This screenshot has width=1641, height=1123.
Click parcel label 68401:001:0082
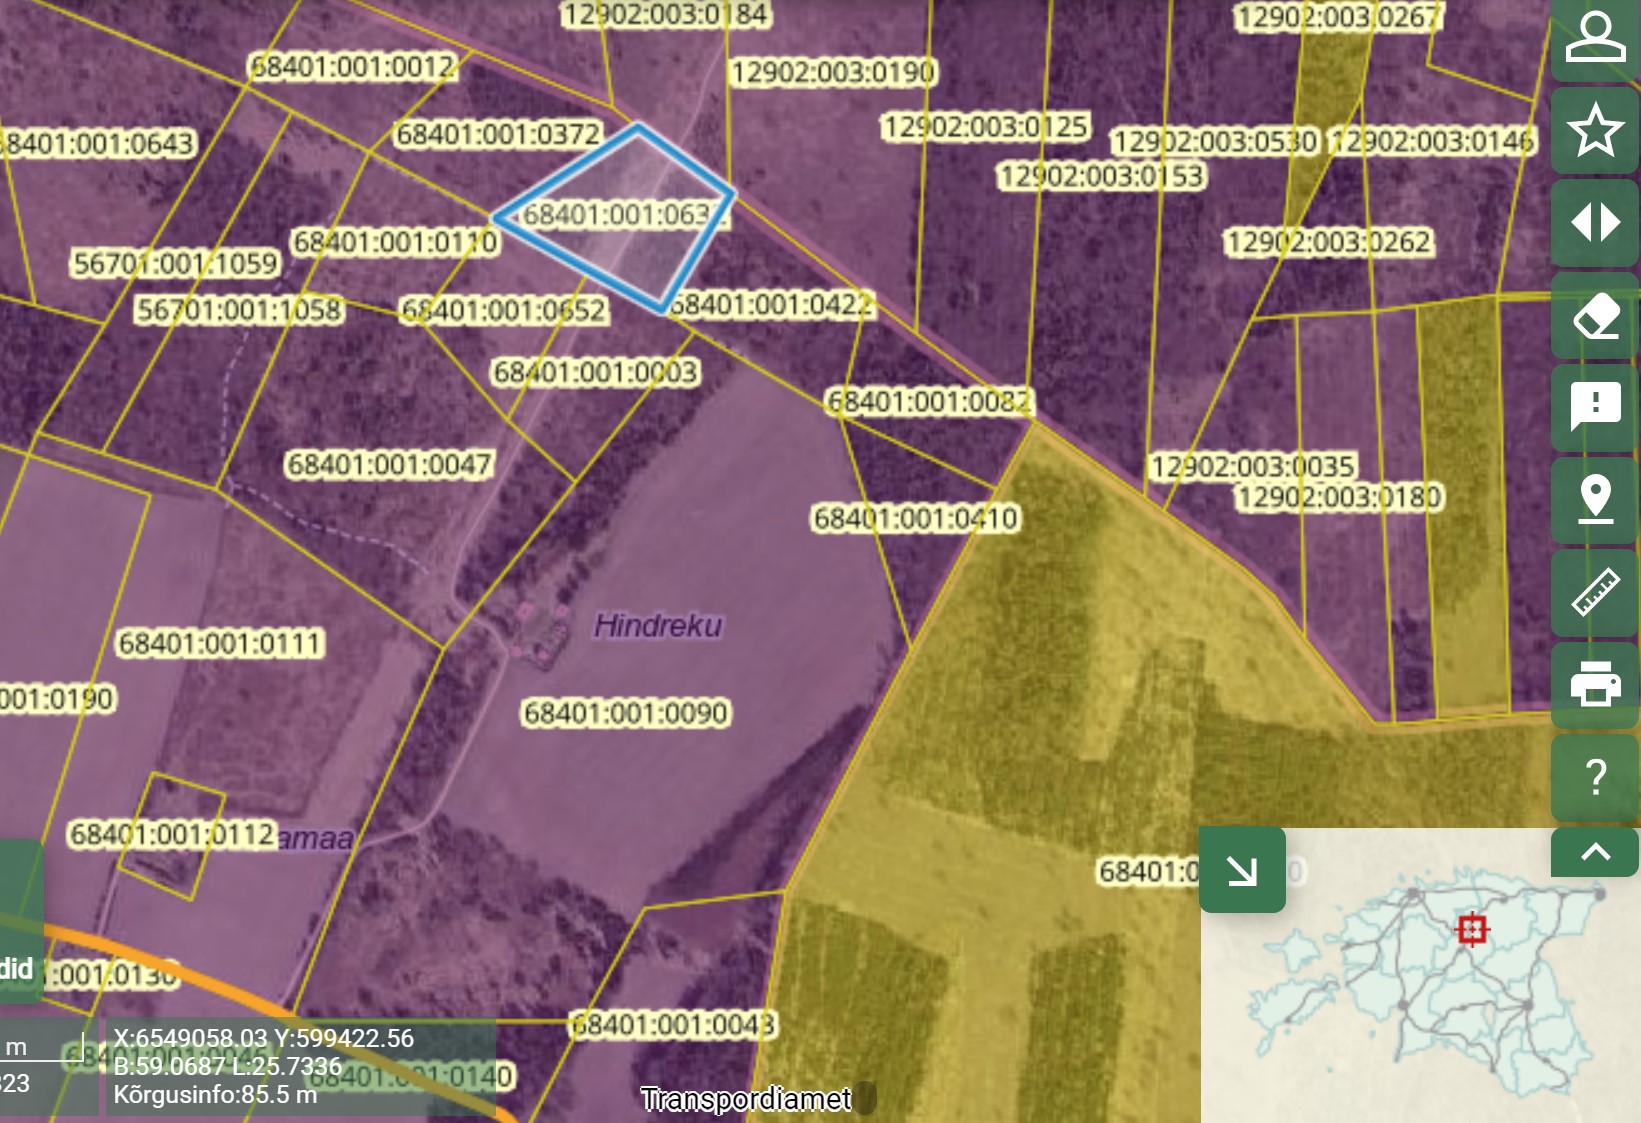929,402
